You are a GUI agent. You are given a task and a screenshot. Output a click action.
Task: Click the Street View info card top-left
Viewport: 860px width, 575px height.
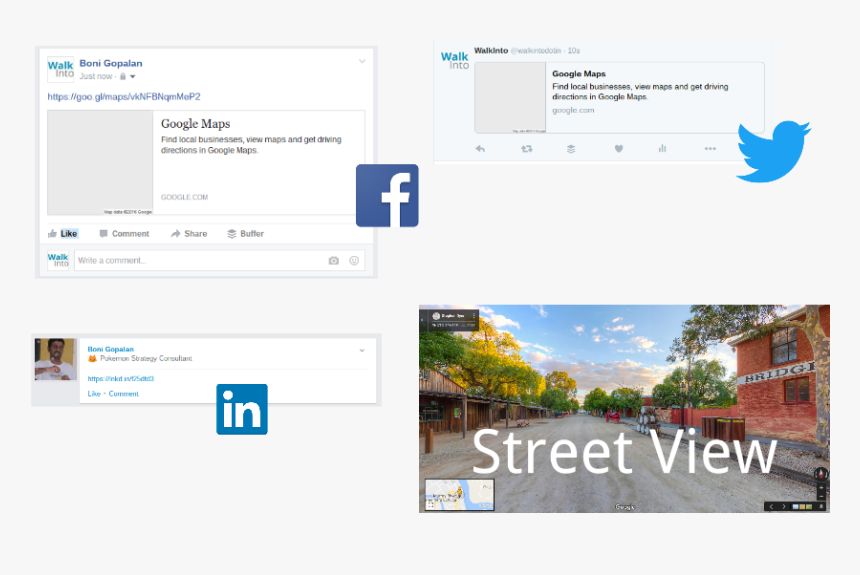pyautogui.click(x=449, y=320)
